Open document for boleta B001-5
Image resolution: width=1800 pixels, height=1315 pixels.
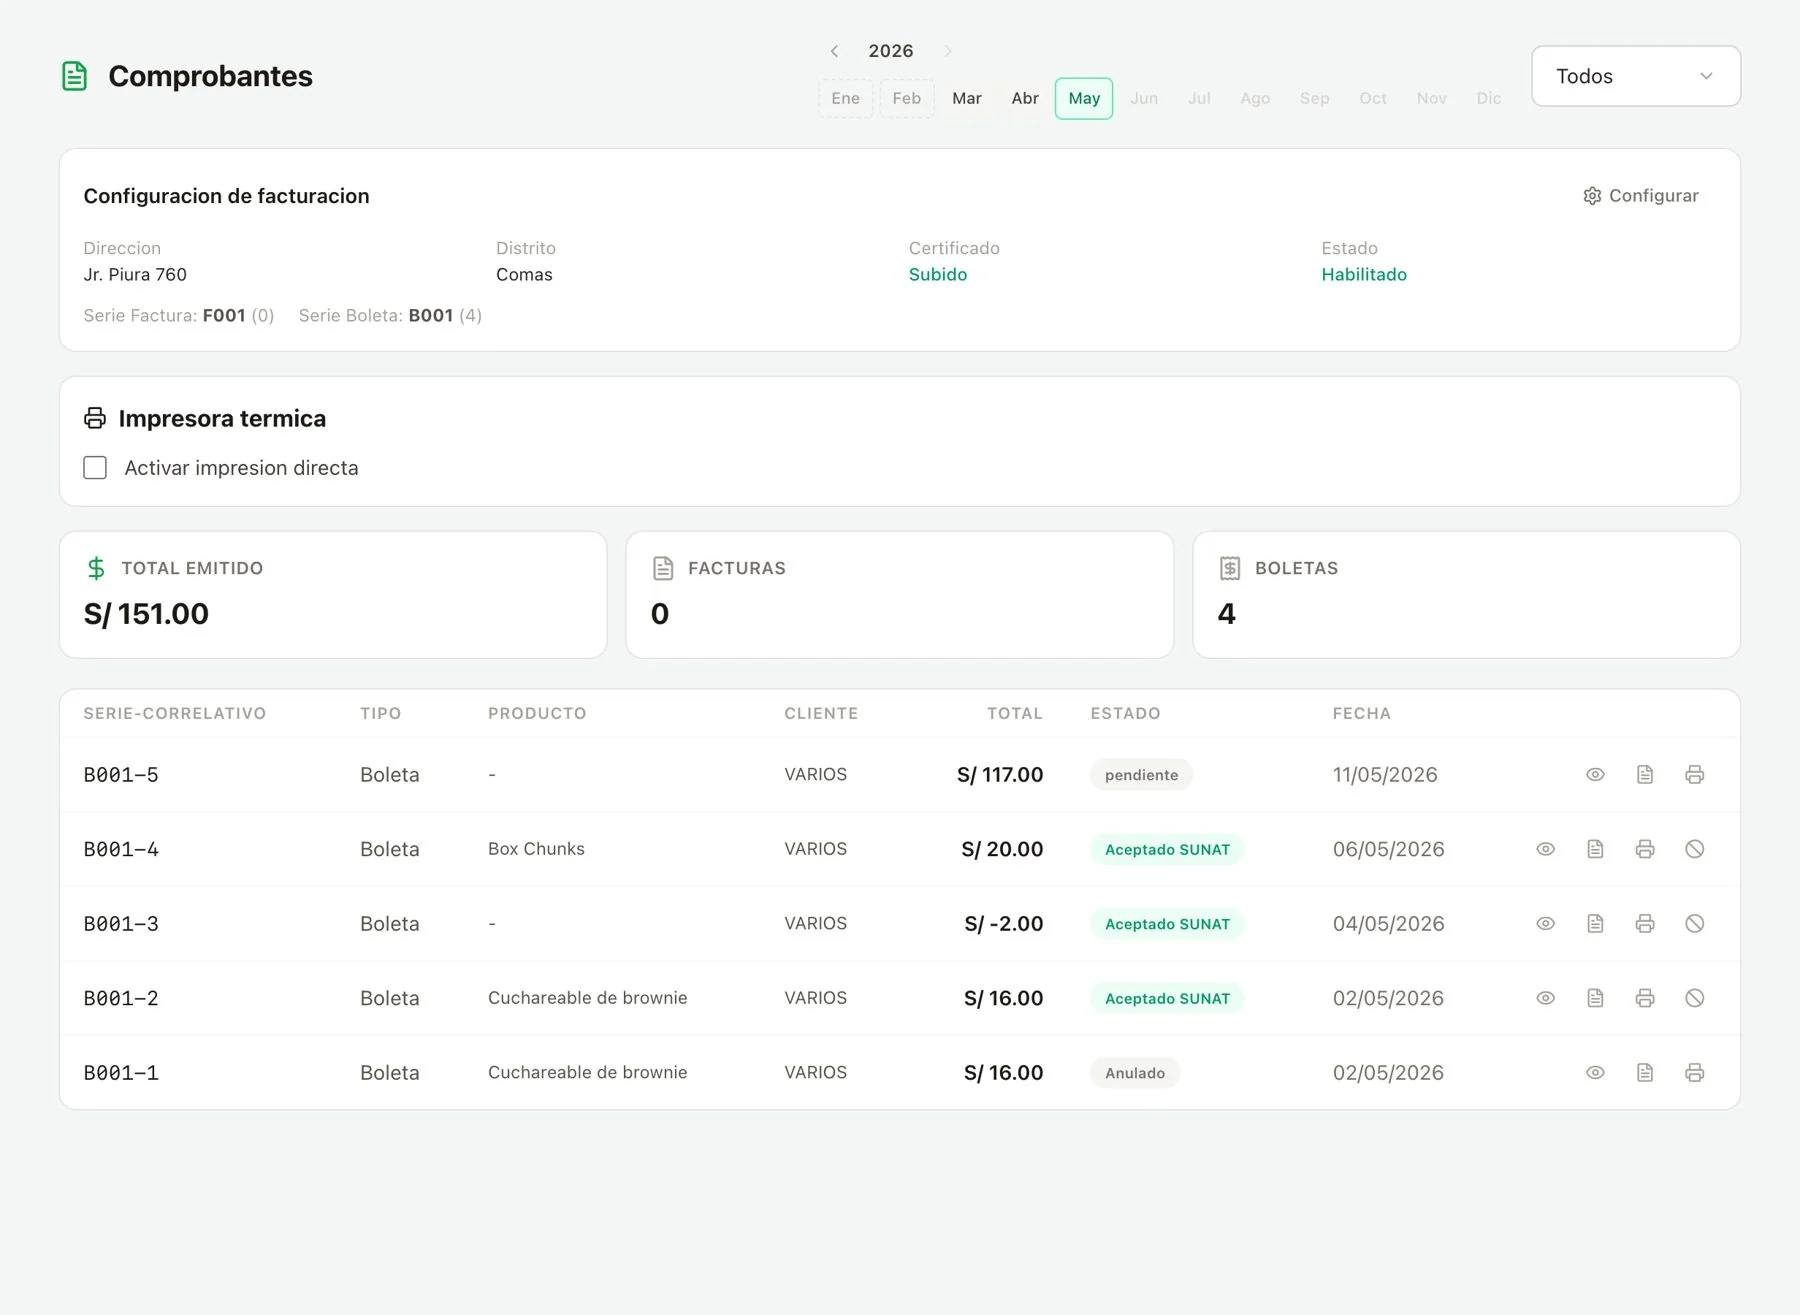coord(1645,775)
